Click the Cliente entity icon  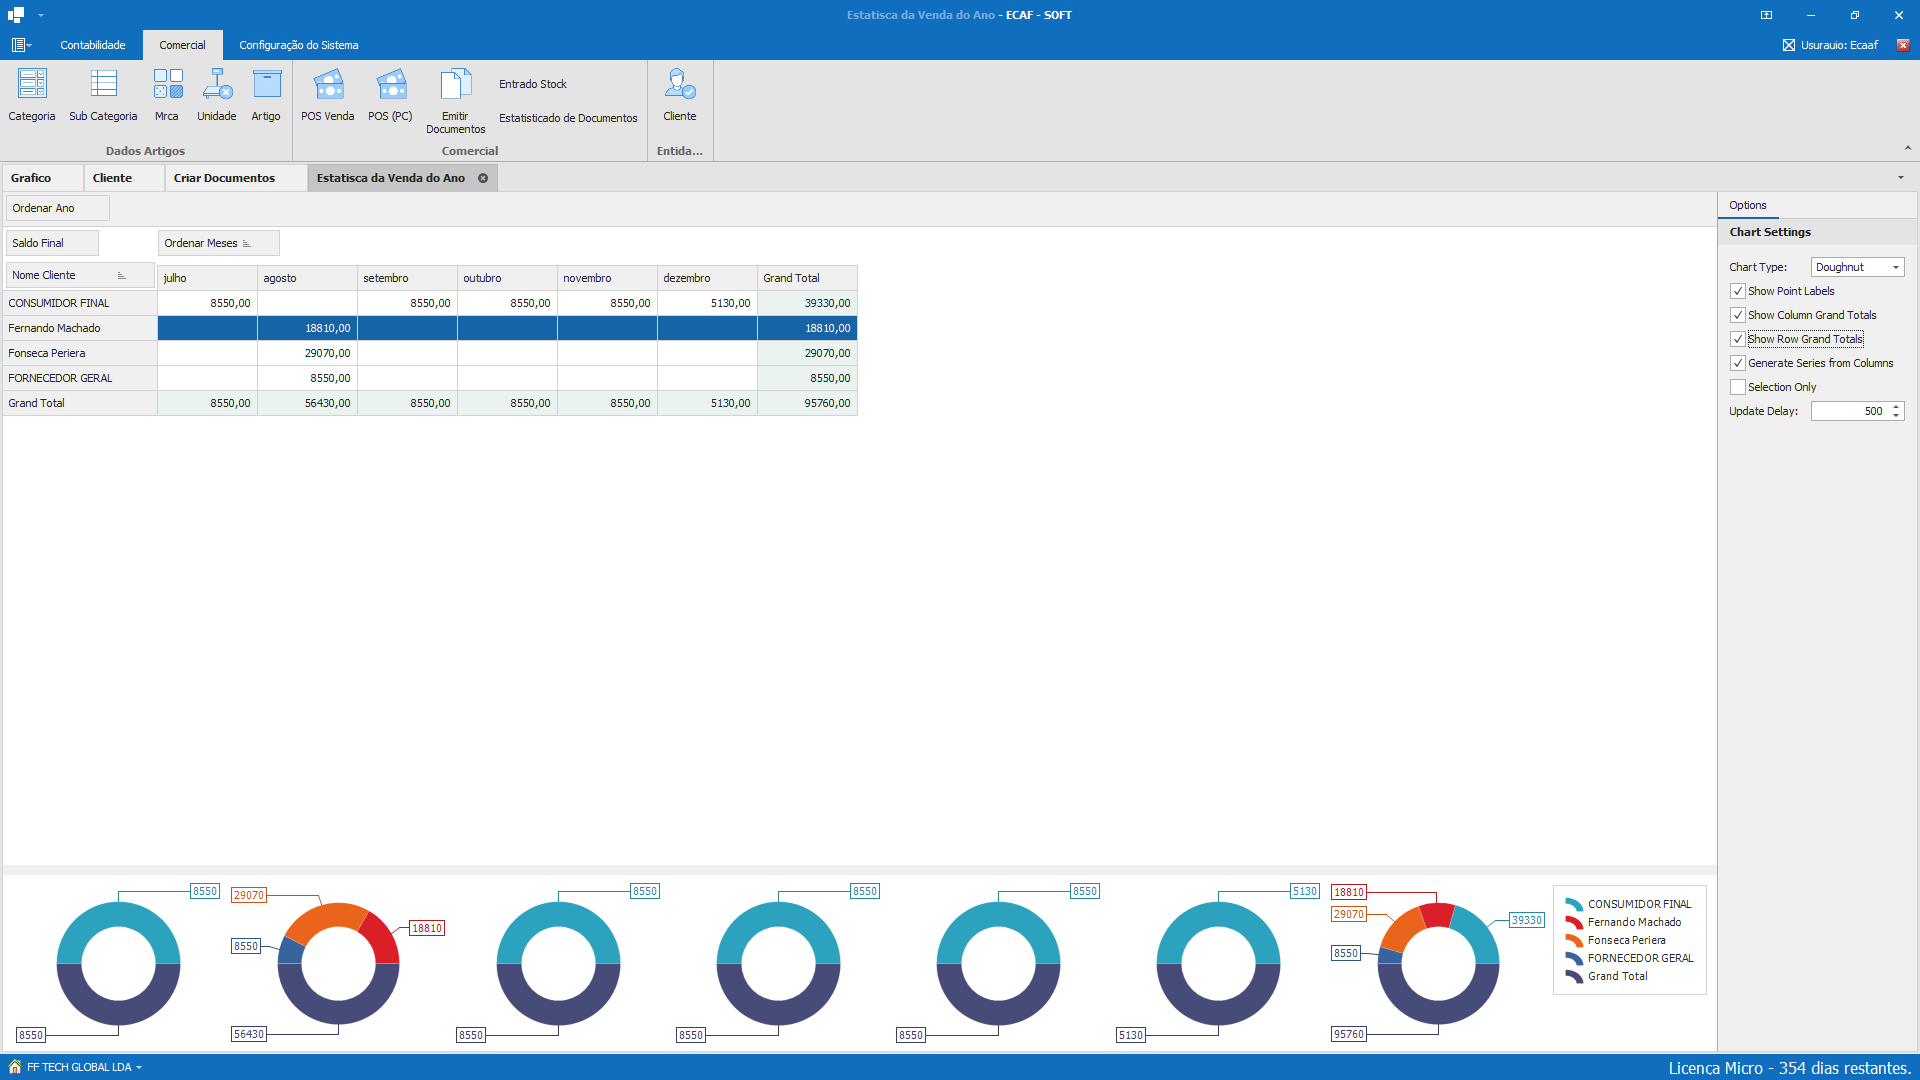680,85
